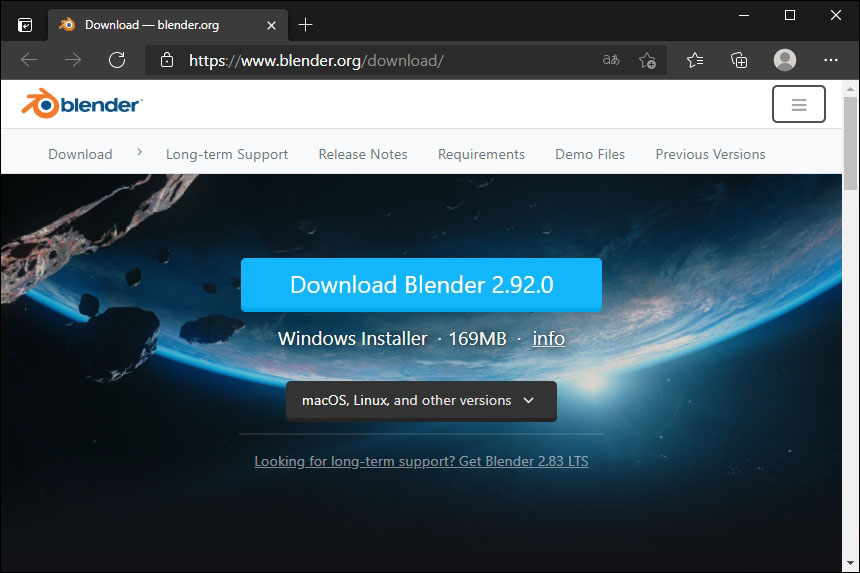The height and width of the screenshot is (573, 860).
Task: Click the scrollbar up arrow
Action: (850, 88)
